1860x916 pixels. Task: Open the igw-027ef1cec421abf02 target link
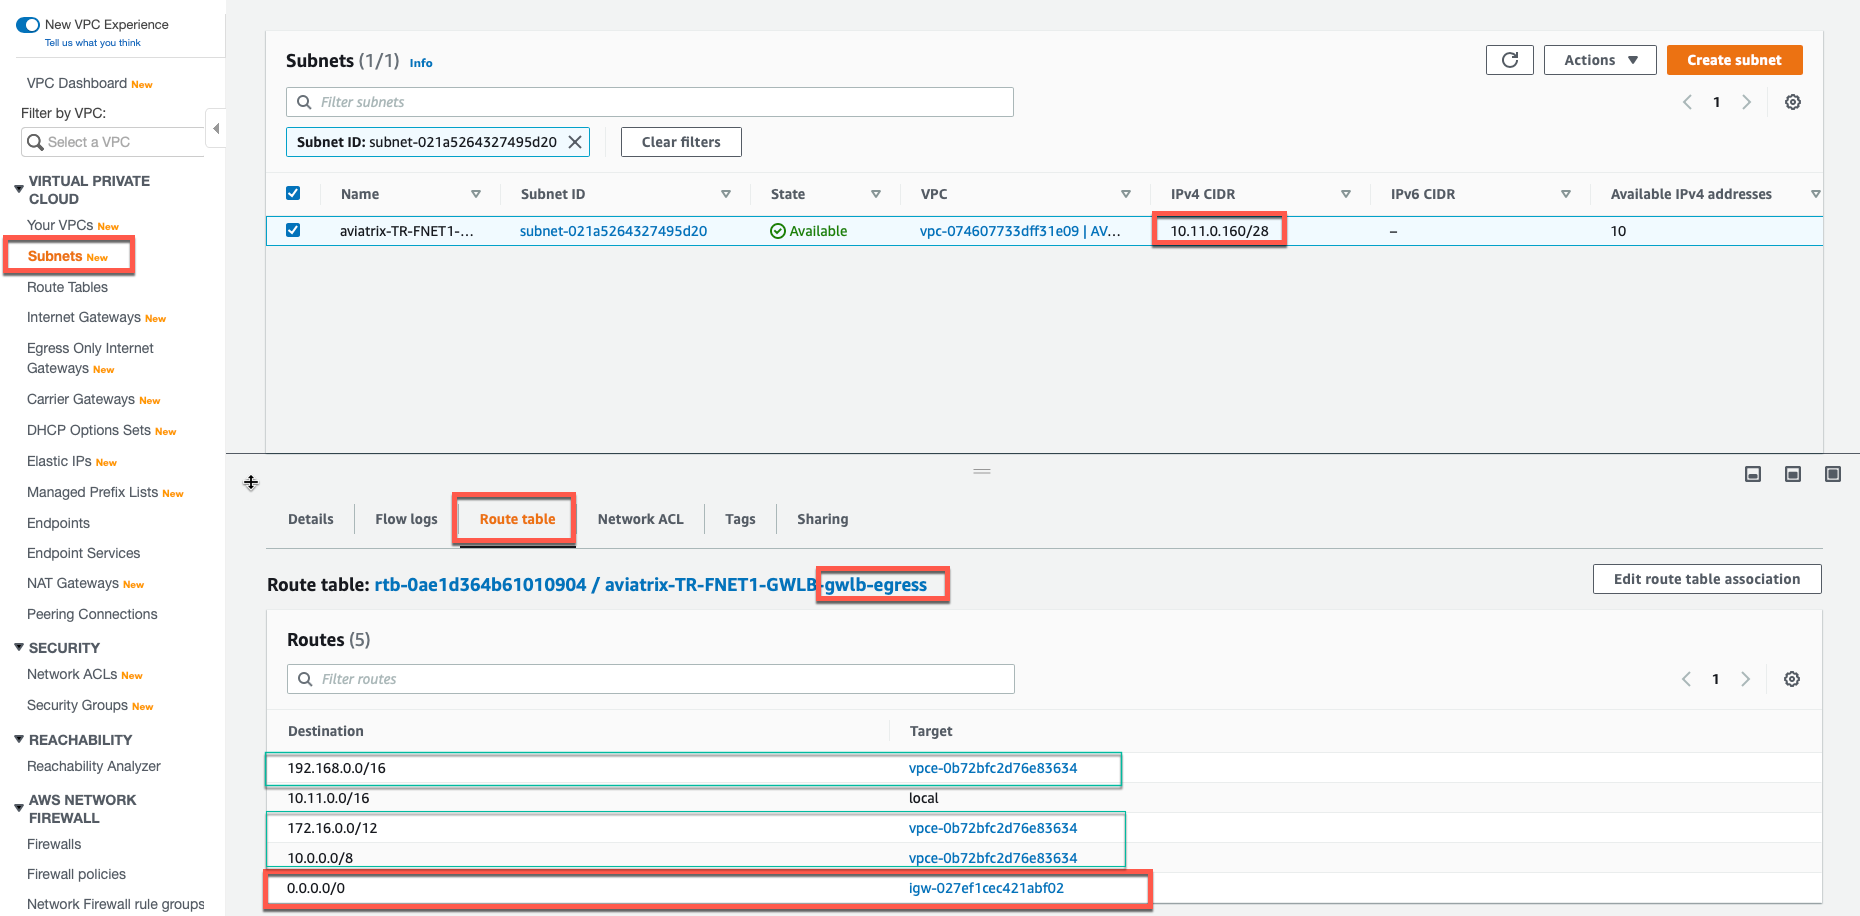[x=985, y=888]
